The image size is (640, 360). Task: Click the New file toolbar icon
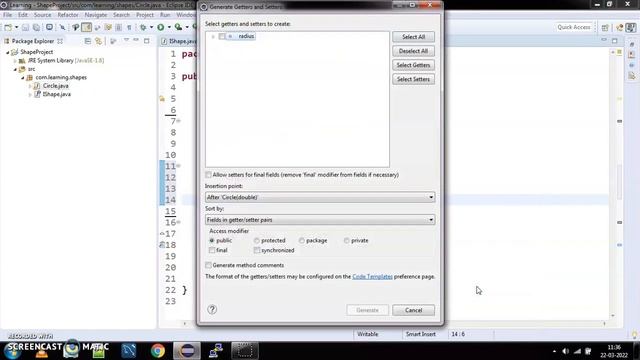(8, 27)
